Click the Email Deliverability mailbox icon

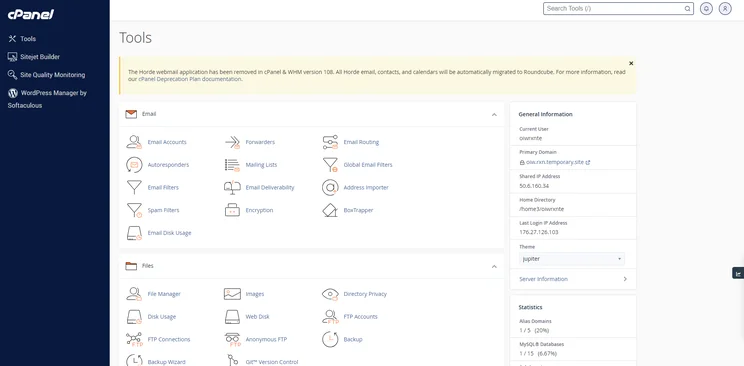pos(232,188)
